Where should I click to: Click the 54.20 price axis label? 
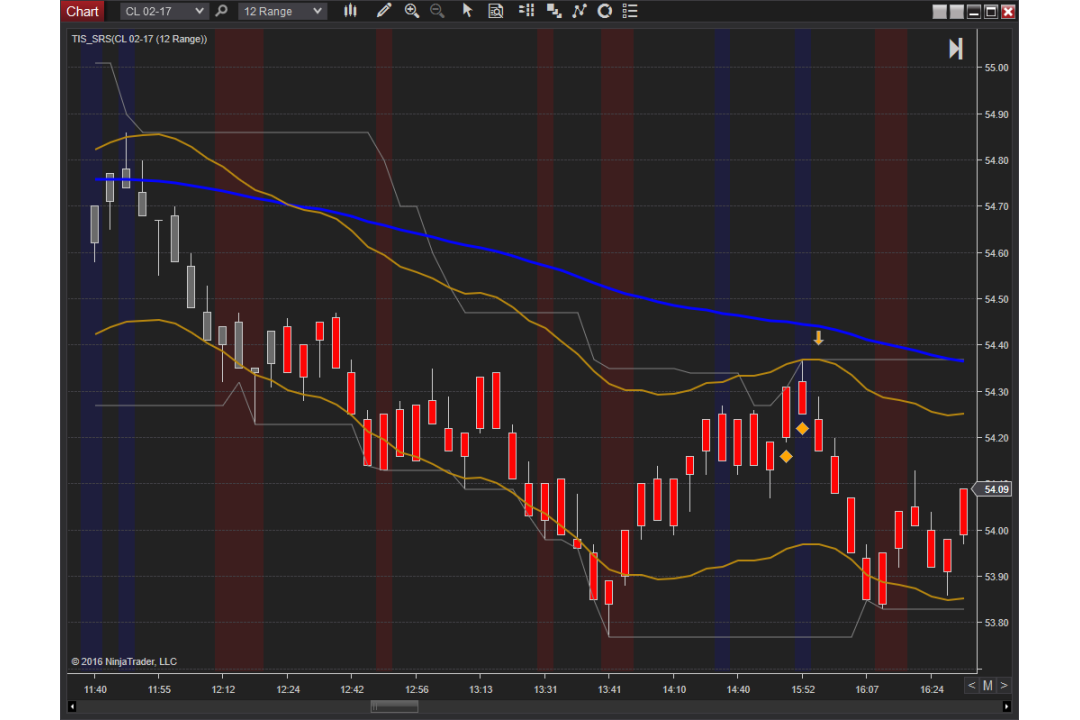(x=996, y=438)
